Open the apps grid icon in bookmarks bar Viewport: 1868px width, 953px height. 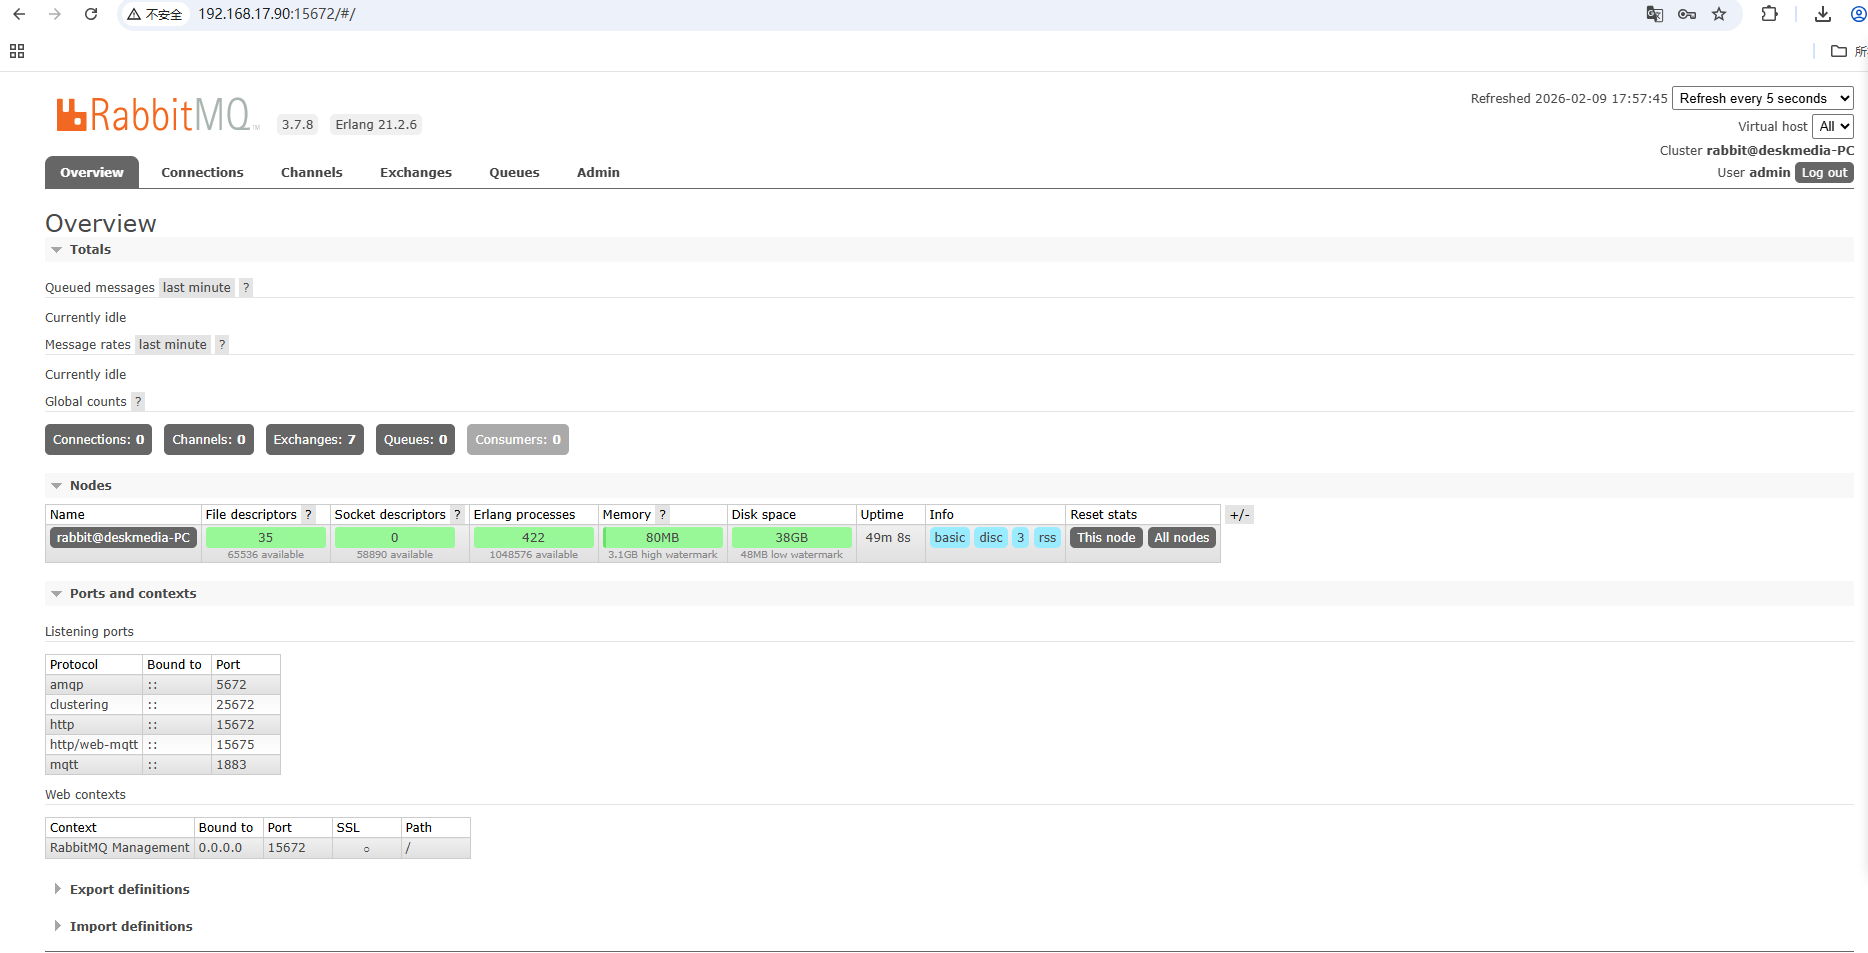click(x=17, y=51)
